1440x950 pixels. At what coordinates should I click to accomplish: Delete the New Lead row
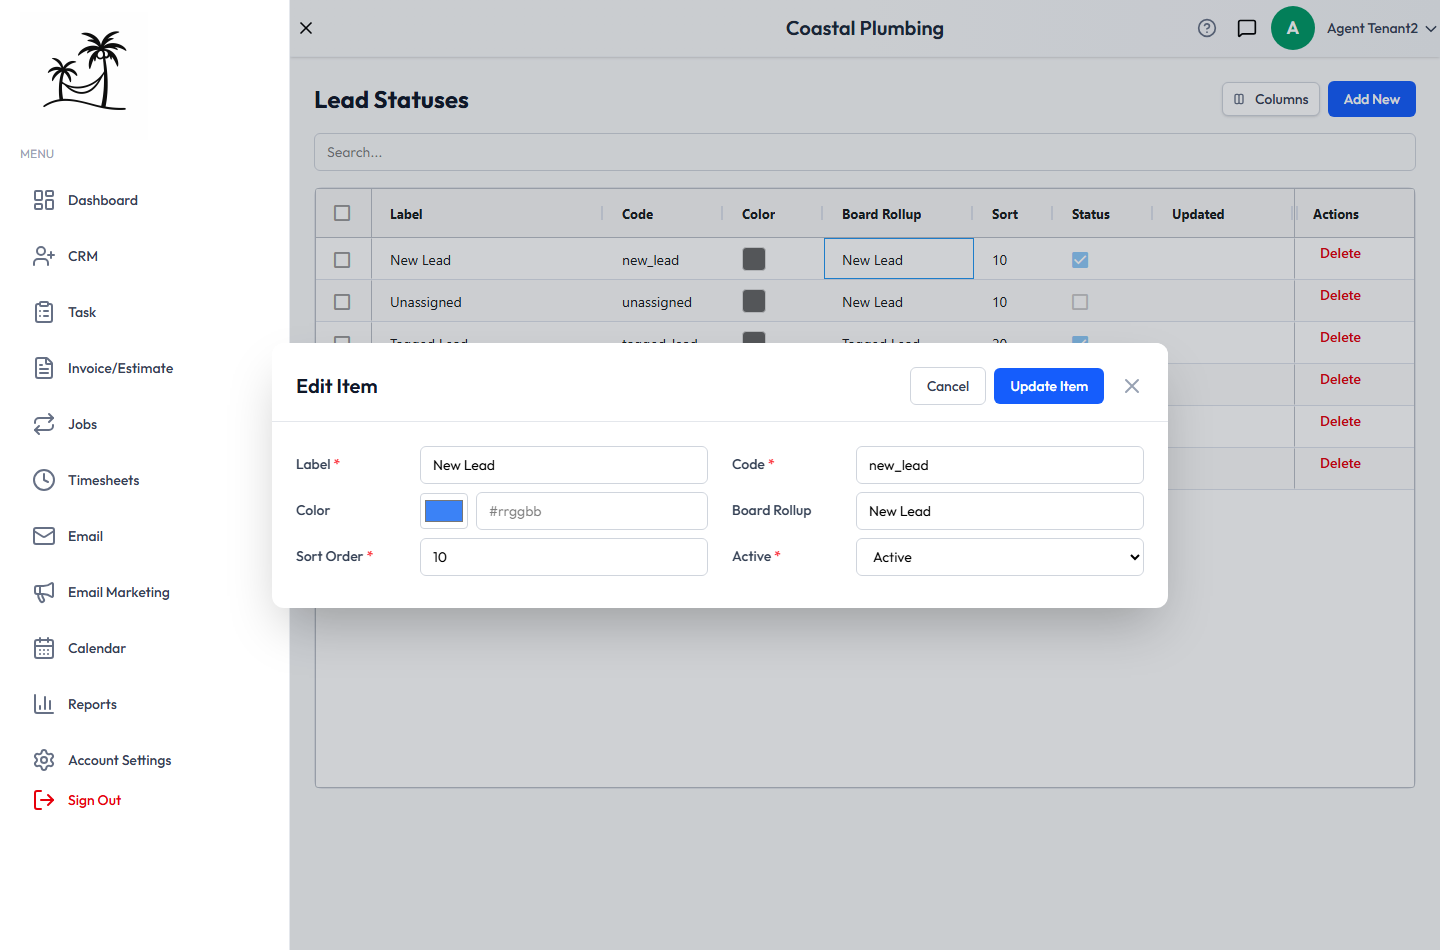(x=1340, y=253)
